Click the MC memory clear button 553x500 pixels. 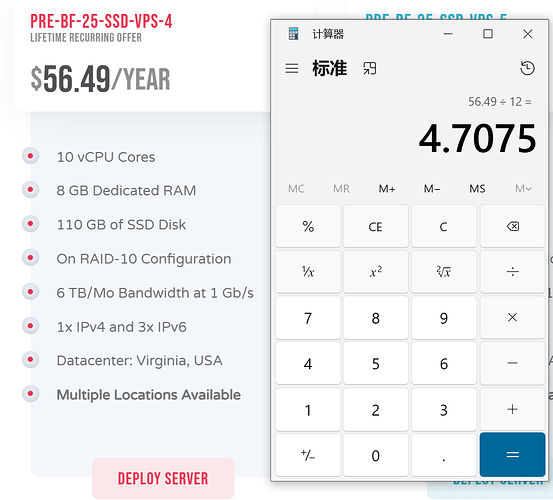[x=296, y=189]
